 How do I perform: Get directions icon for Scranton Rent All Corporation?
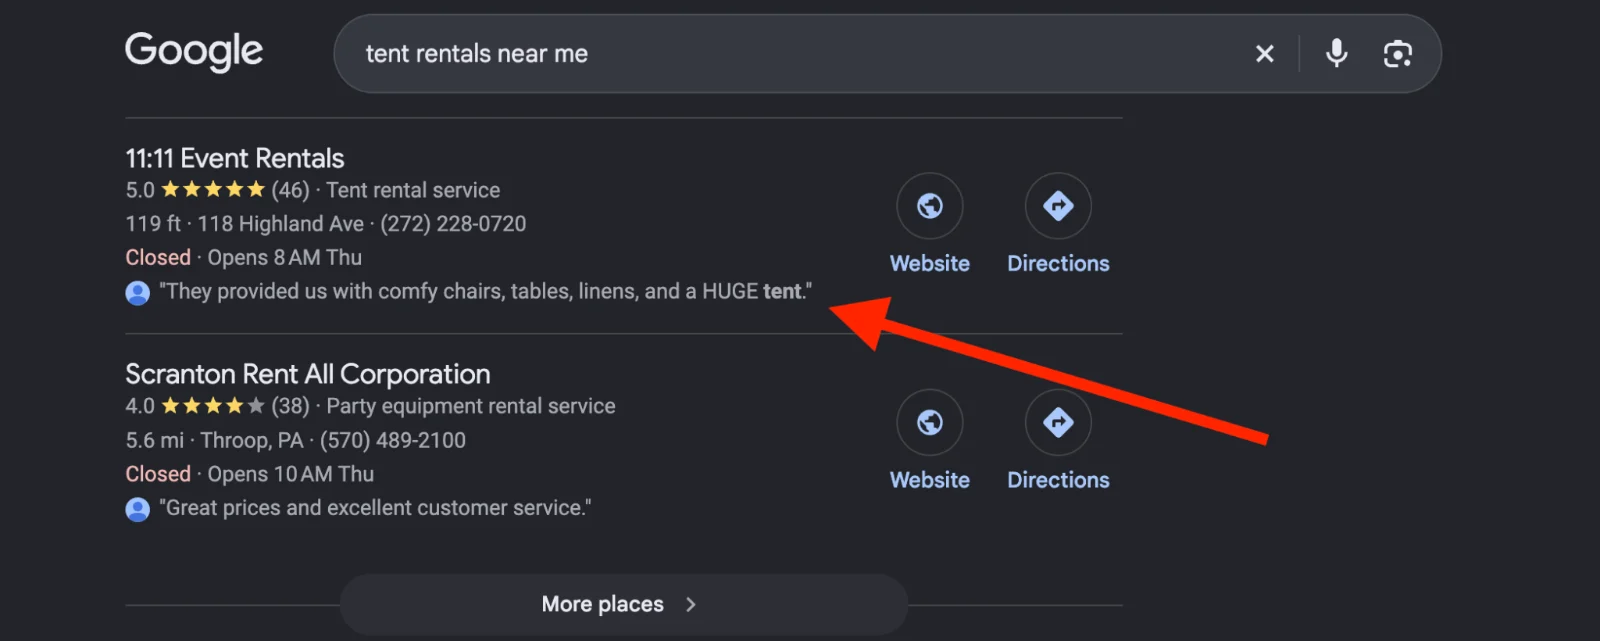1058,423
